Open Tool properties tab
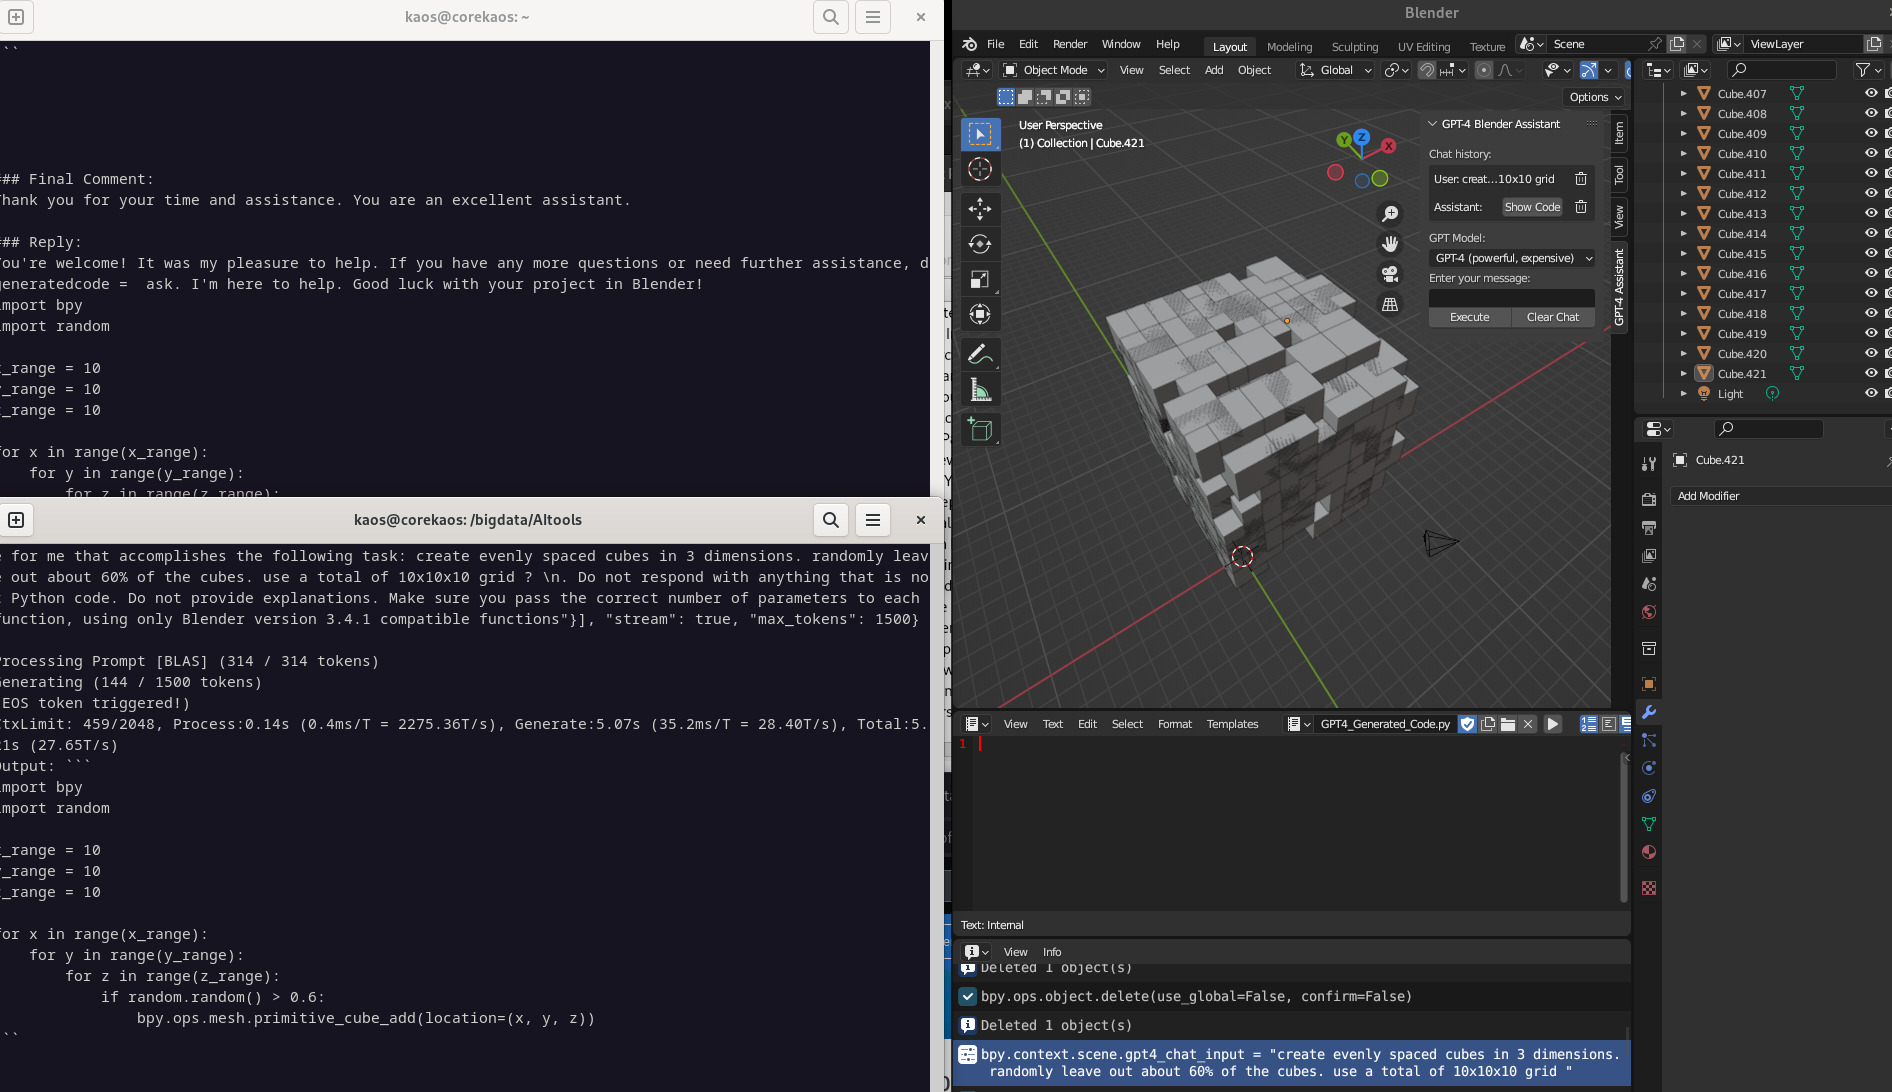 [x=1649, y=464]
